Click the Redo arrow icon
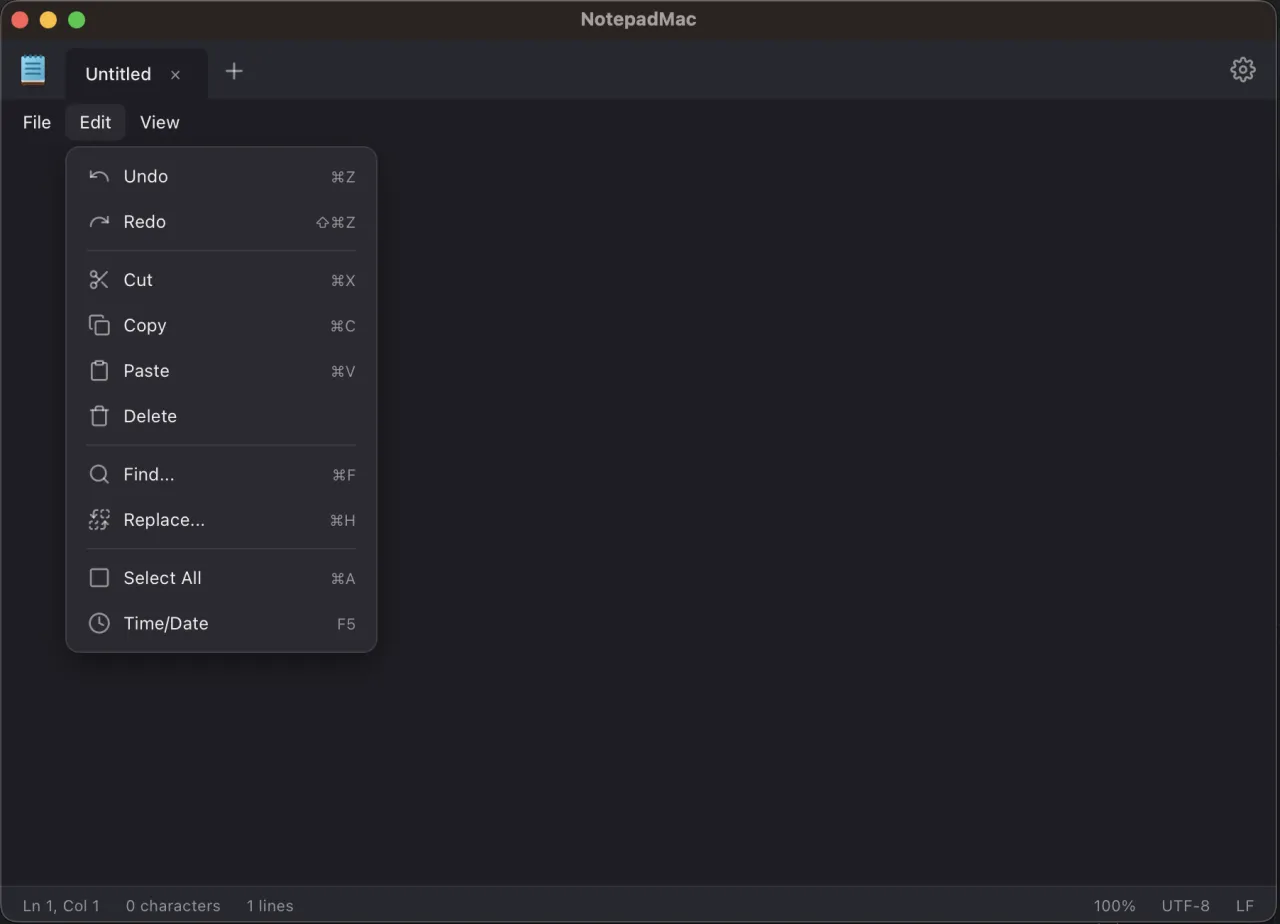The height and width of the screenshot is (924, 1280). 99,222
